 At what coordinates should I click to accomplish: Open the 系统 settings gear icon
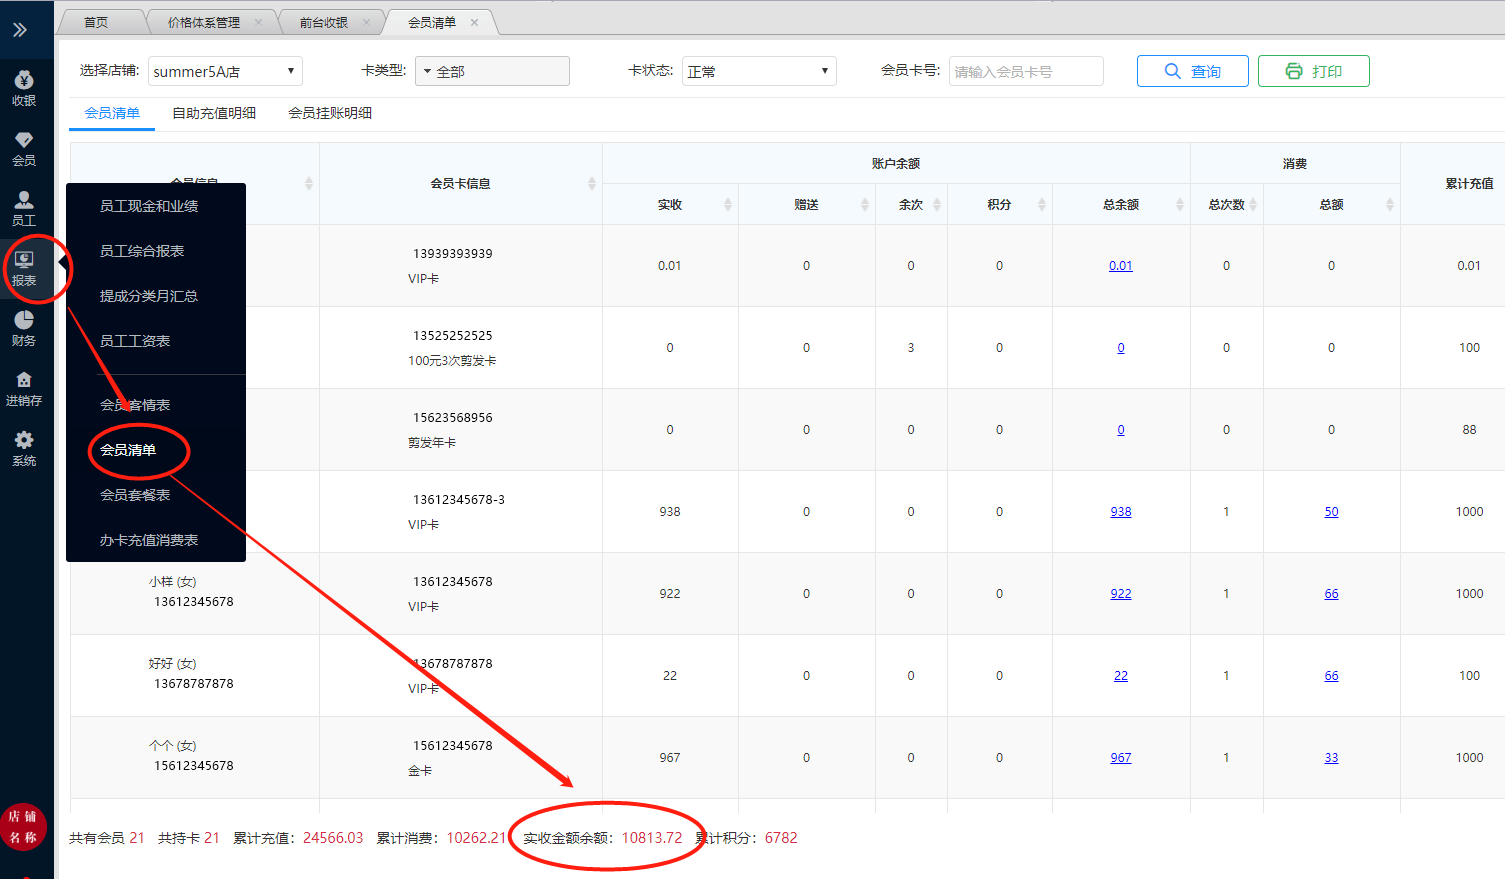pos(24,448)
